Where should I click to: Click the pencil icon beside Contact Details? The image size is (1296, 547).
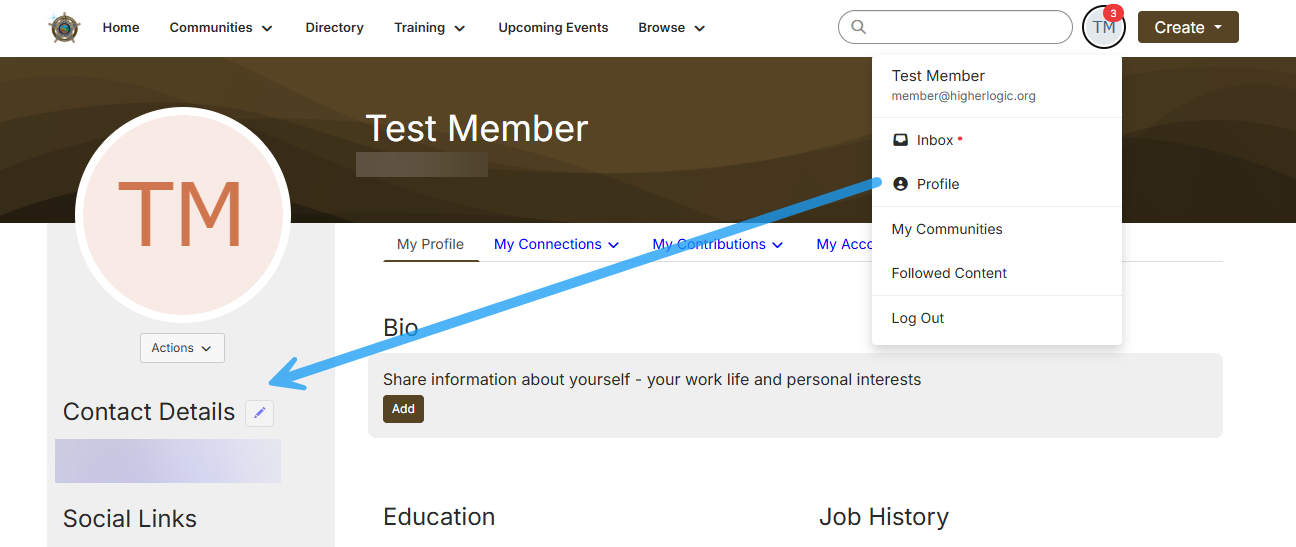[259, 412]
